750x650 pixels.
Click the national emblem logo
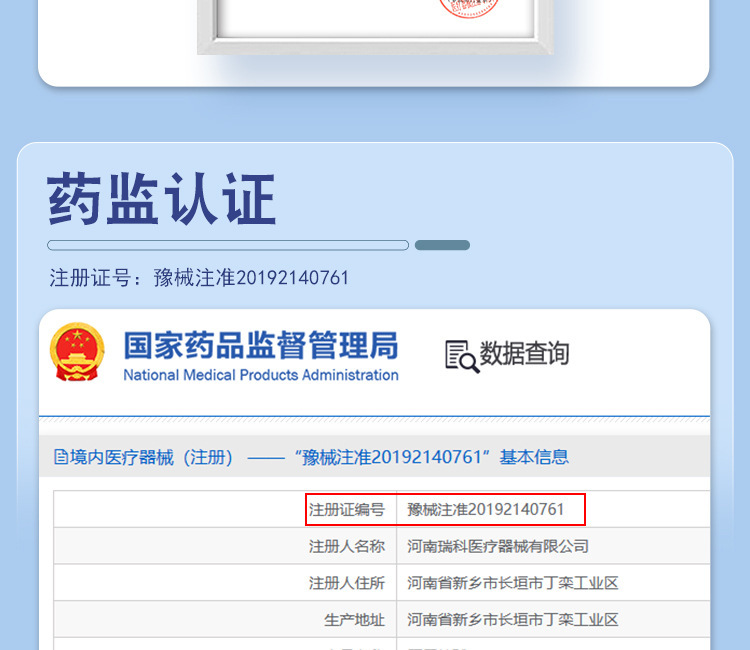[77, 352]
